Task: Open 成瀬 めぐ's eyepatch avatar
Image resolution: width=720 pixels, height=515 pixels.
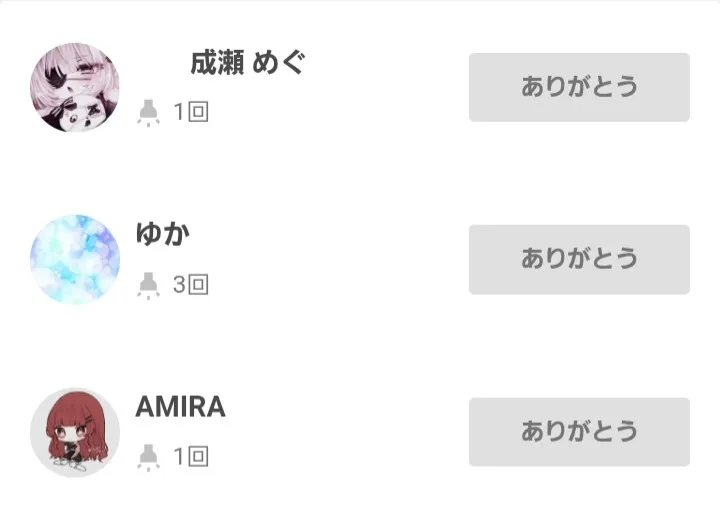Action: point(75,88)
